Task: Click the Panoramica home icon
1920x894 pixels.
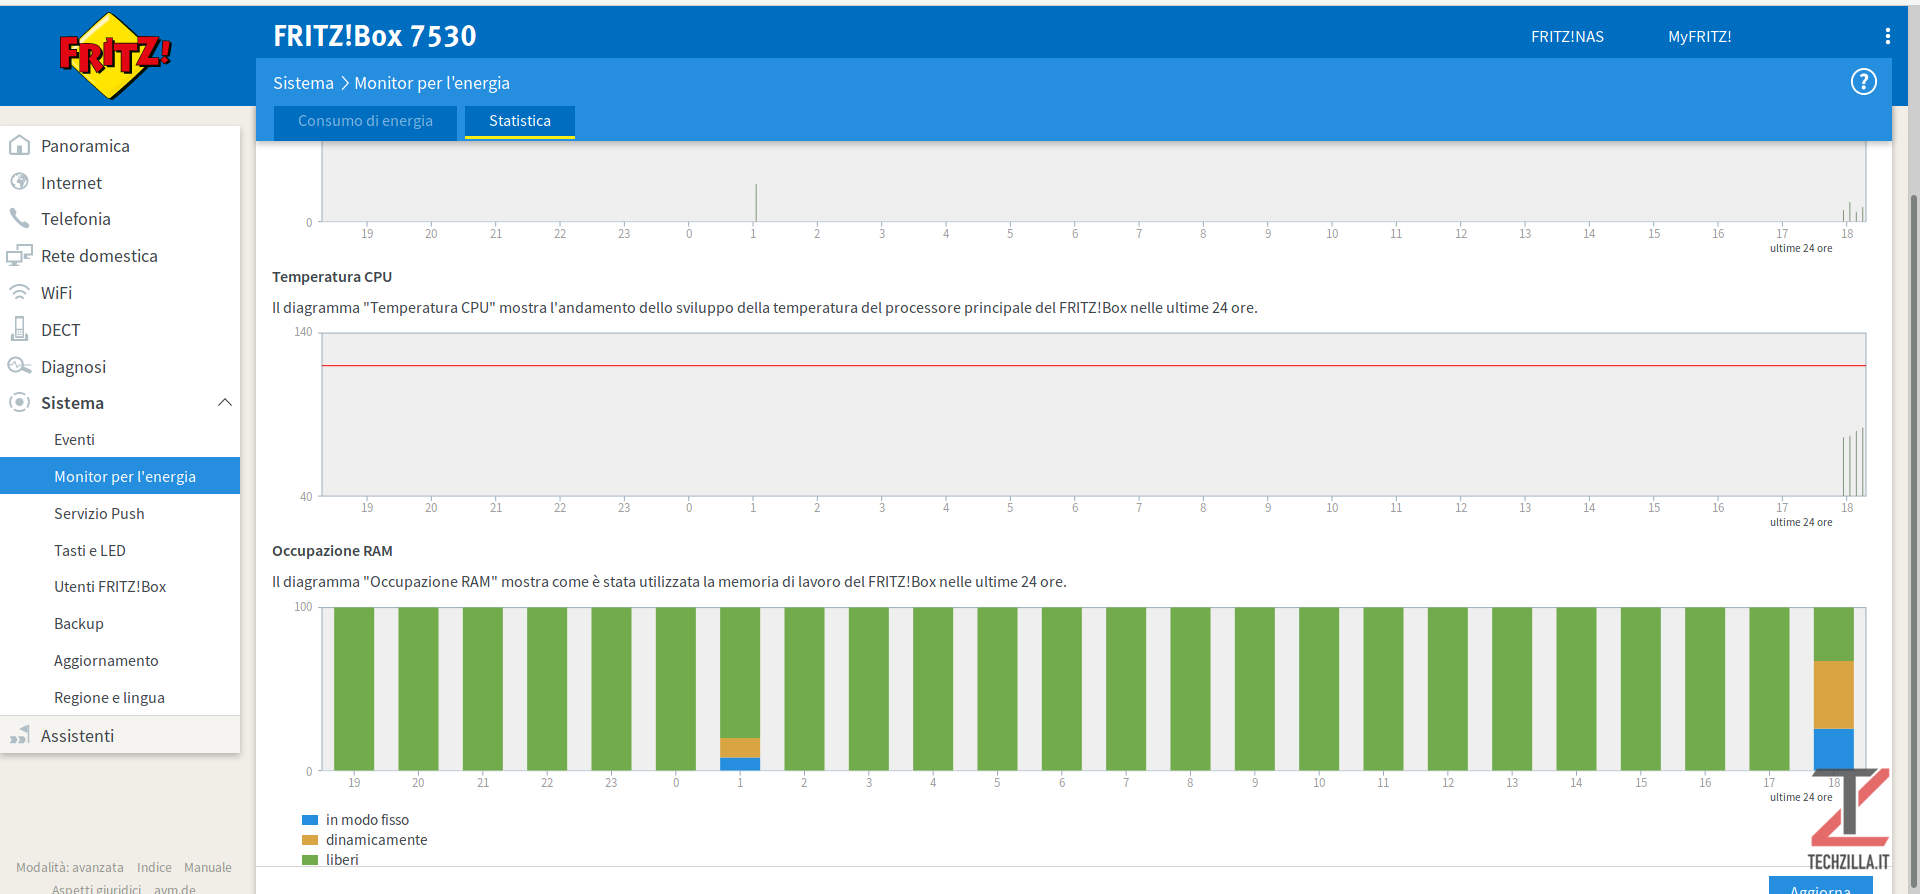Action: point(19,145)
